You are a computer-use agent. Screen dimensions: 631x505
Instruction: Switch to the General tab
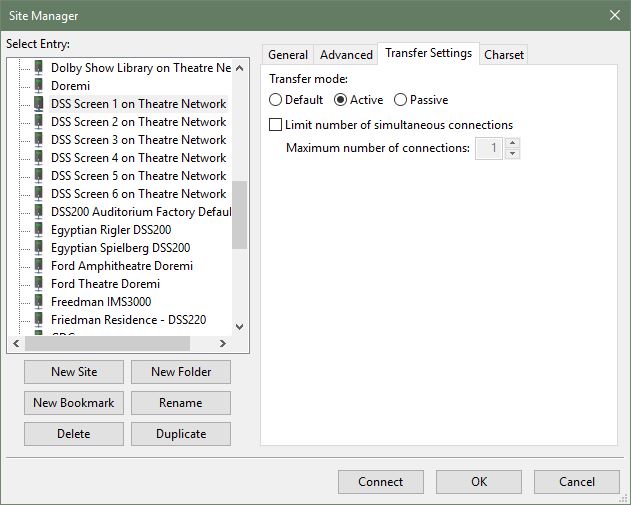coord(288,55)
